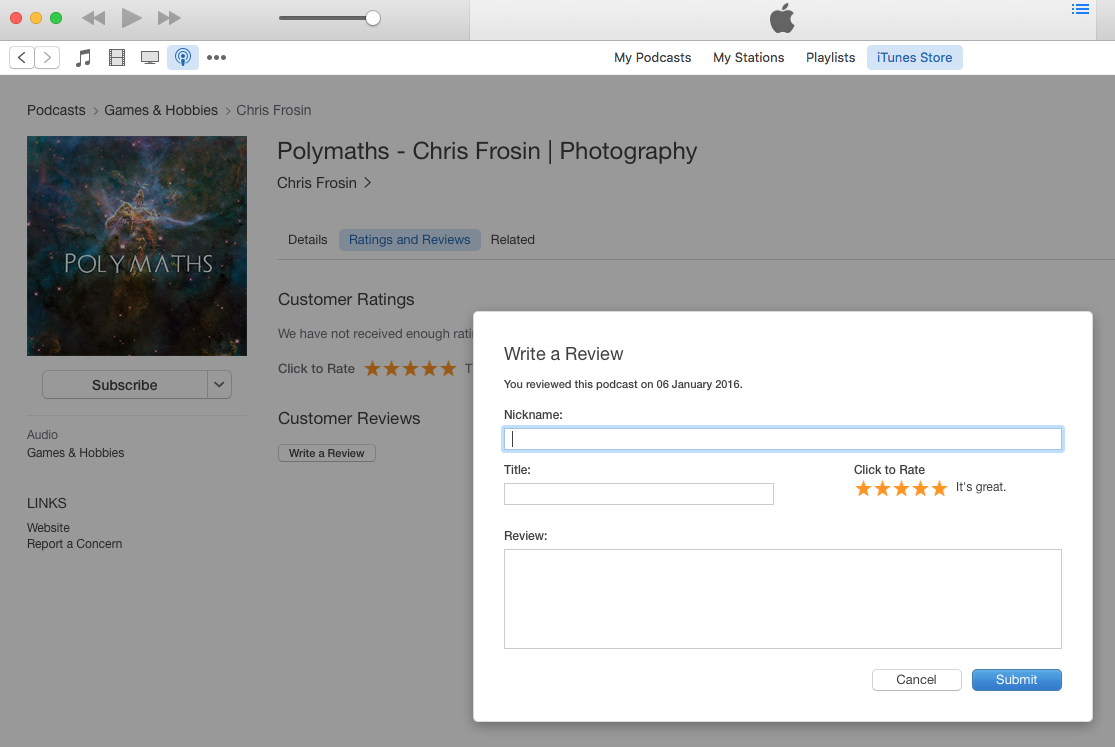The width and height of the screenshot is (1115, 747).
Task: Click Chris Frosin breadcrumb text
Action: 274,110
